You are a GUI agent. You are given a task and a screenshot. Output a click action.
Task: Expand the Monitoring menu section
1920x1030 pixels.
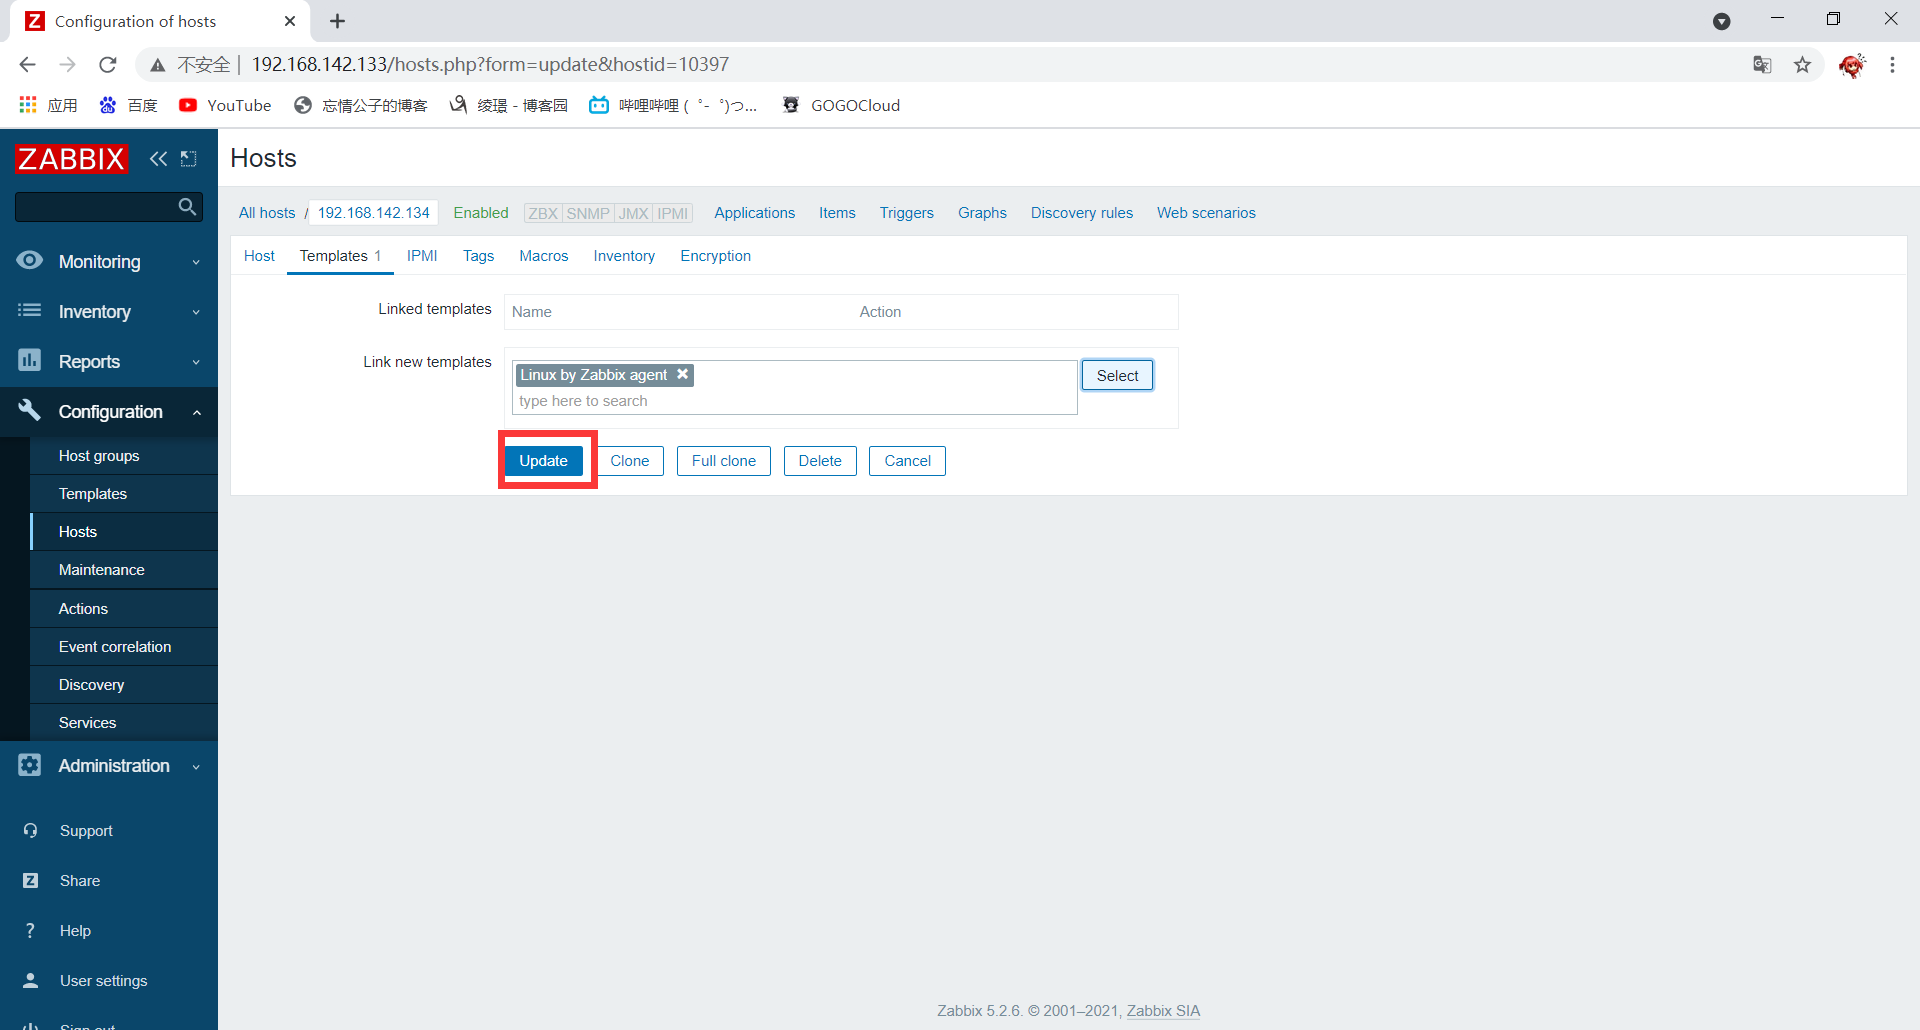(x=196, y=262)
